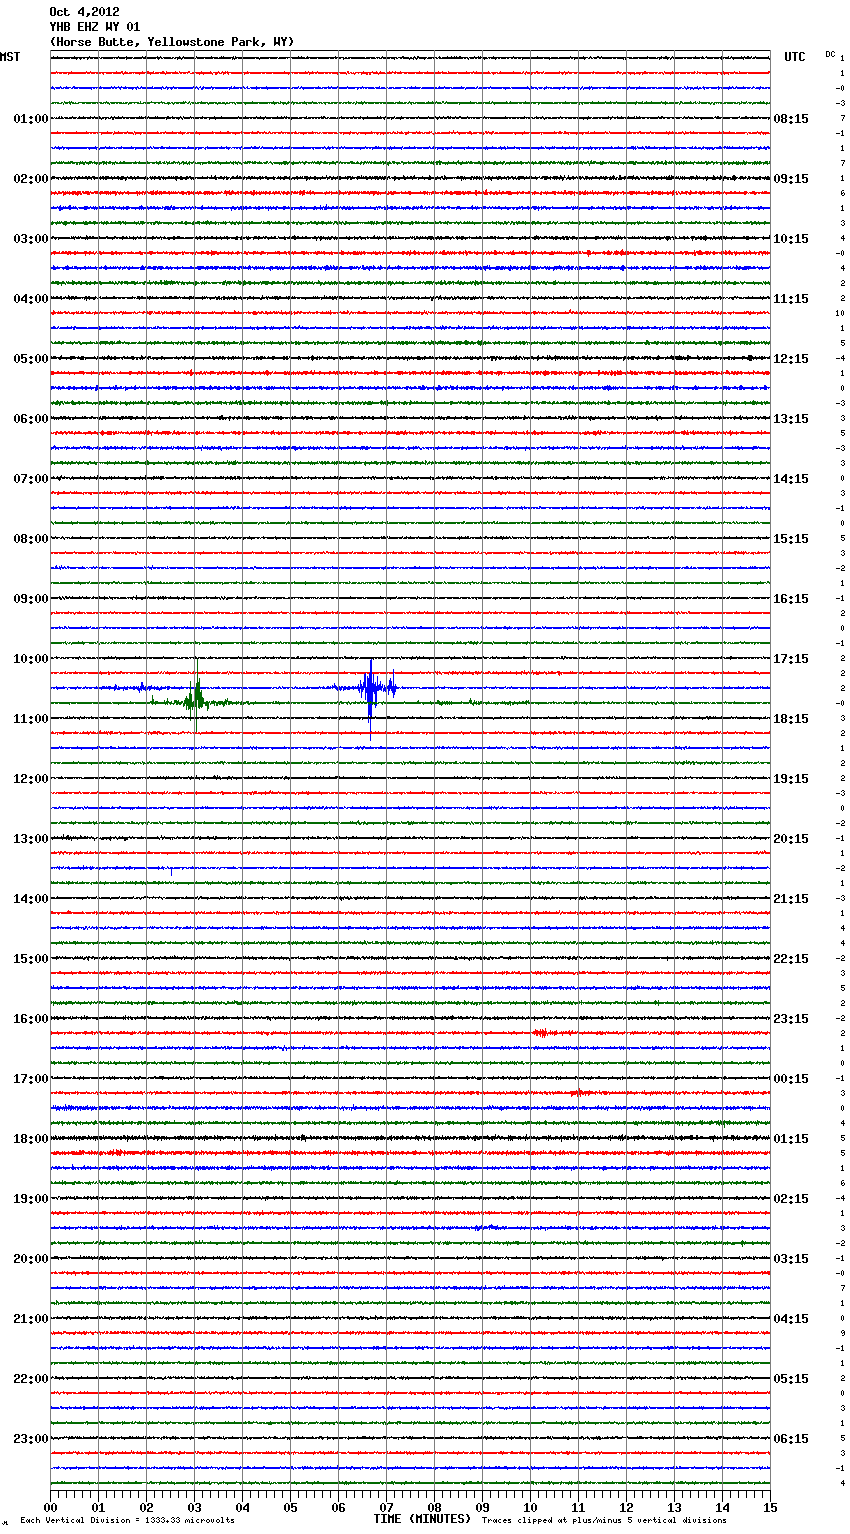Click the '15:15' UTC time label
The image size is (850, 1534).
(791, 539)
